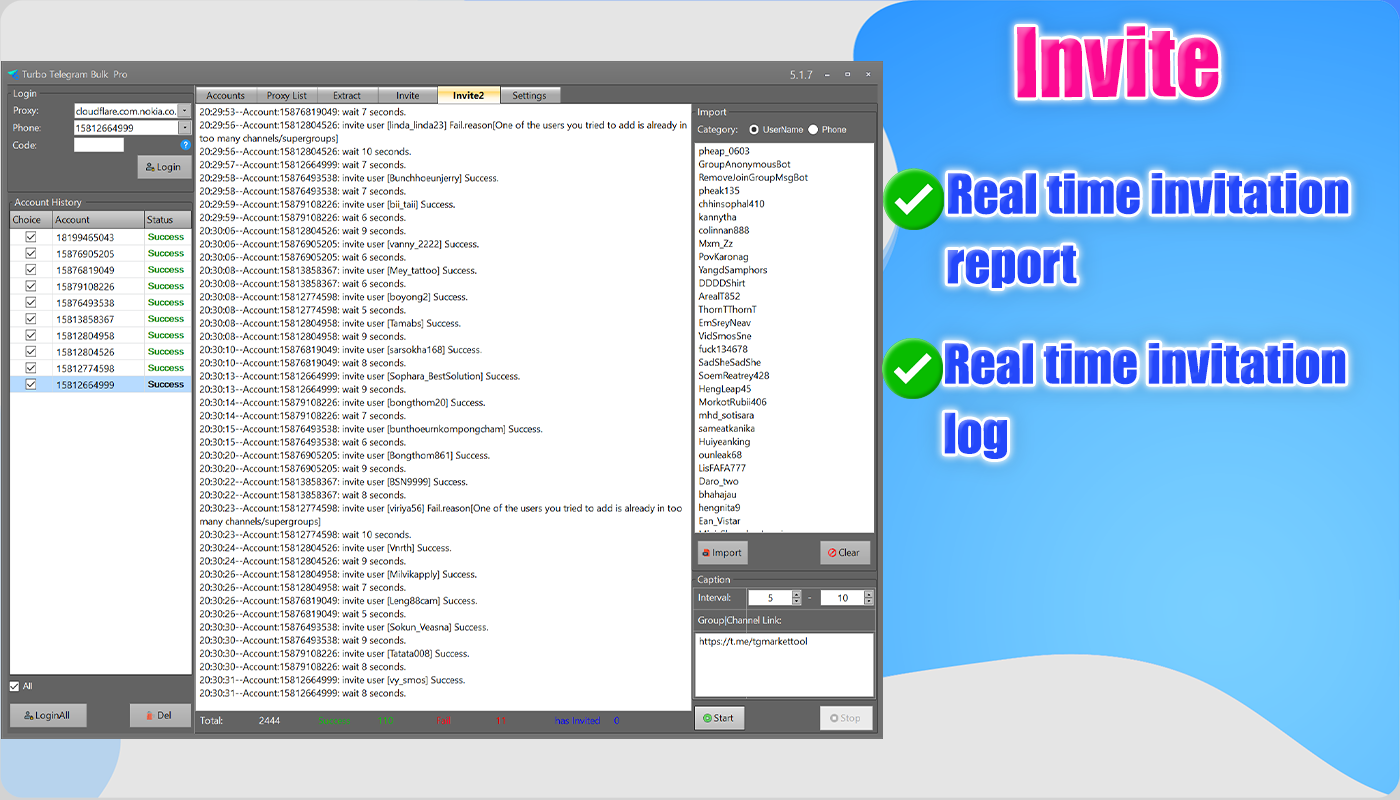
Task: Switch to the Invite tab
Action: [408, 96]
